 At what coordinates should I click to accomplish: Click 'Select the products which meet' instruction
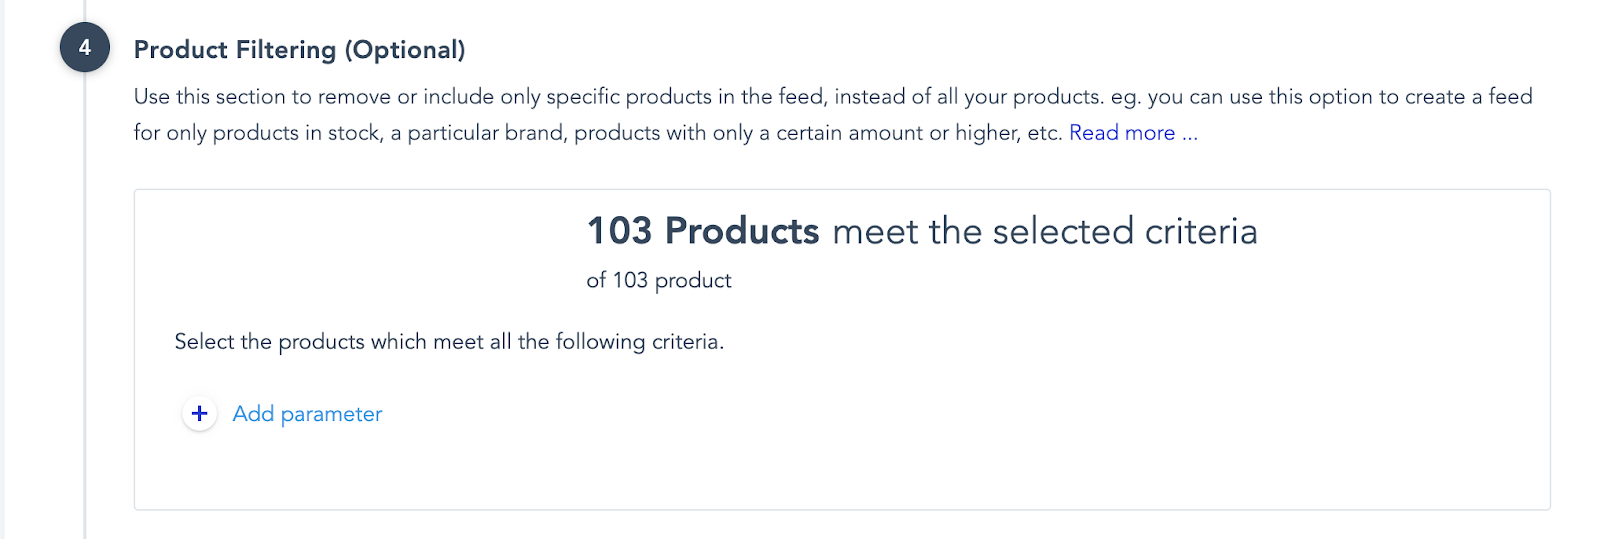click(330, 342)
